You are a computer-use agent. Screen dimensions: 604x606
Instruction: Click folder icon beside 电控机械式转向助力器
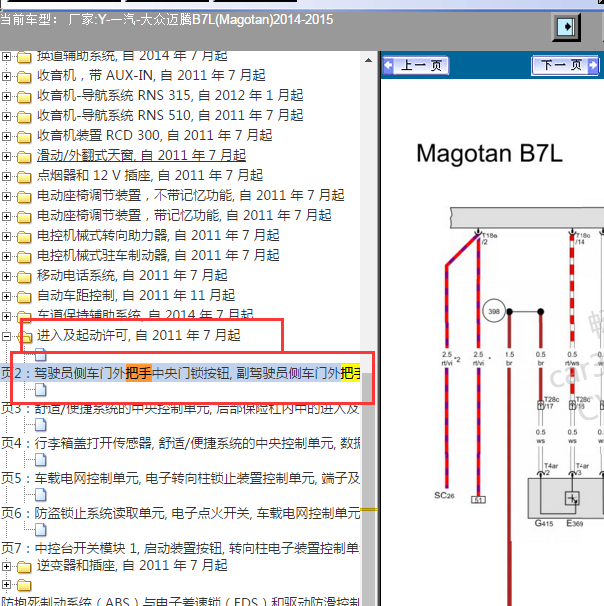tap(24, 237)
